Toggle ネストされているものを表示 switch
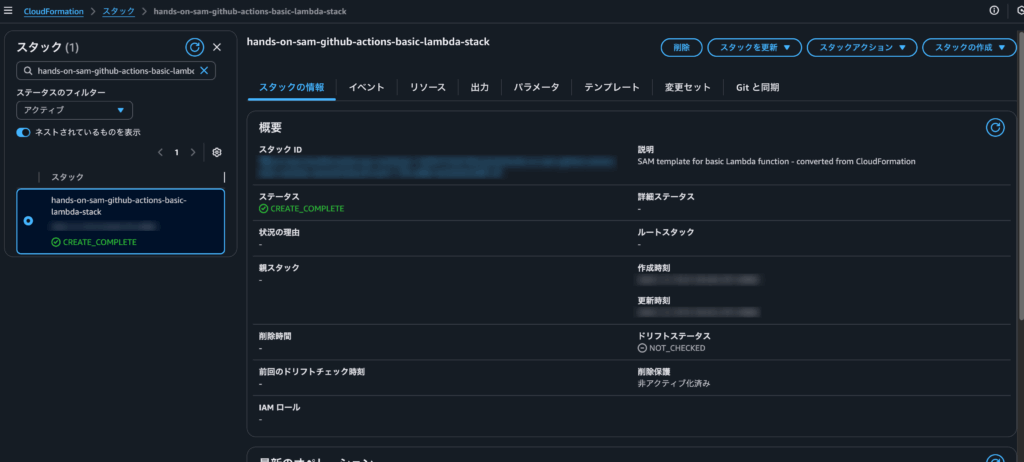The width and height of the screenshot is (1024, 462). click(x=23, y=132)
